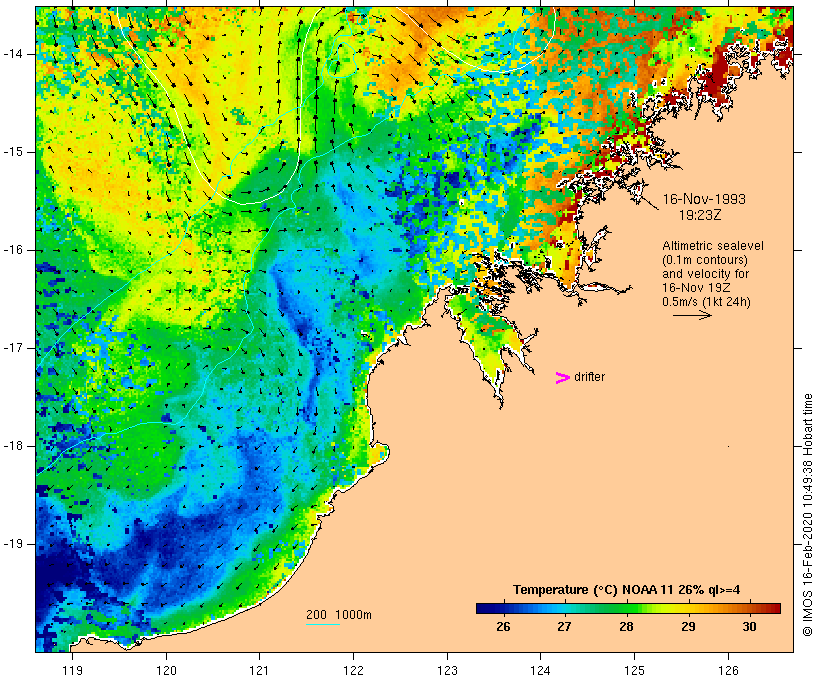This screenshot has width=820, height=680.
Task: Click the -19 latitude axis label
Action: click(13, 544)
